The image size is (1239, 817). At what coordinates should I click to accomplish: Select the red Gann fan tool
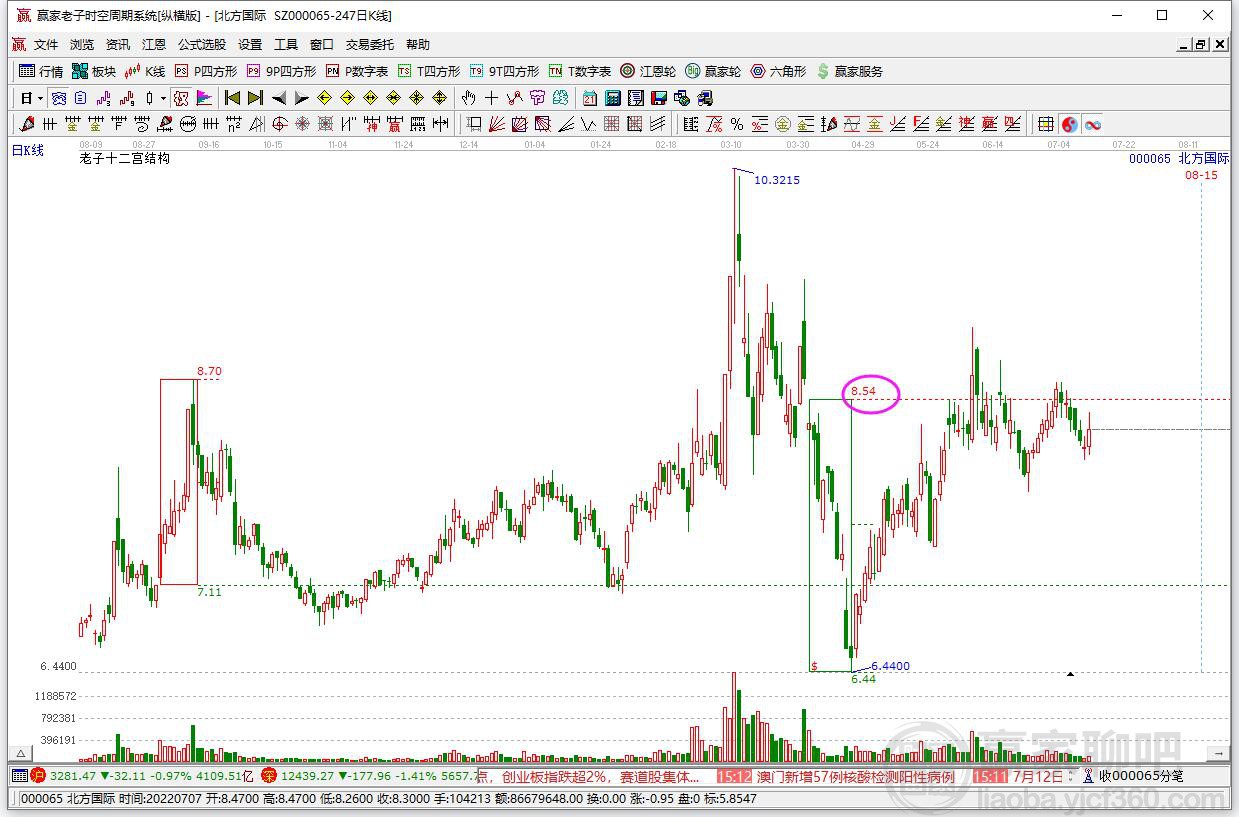497,124
